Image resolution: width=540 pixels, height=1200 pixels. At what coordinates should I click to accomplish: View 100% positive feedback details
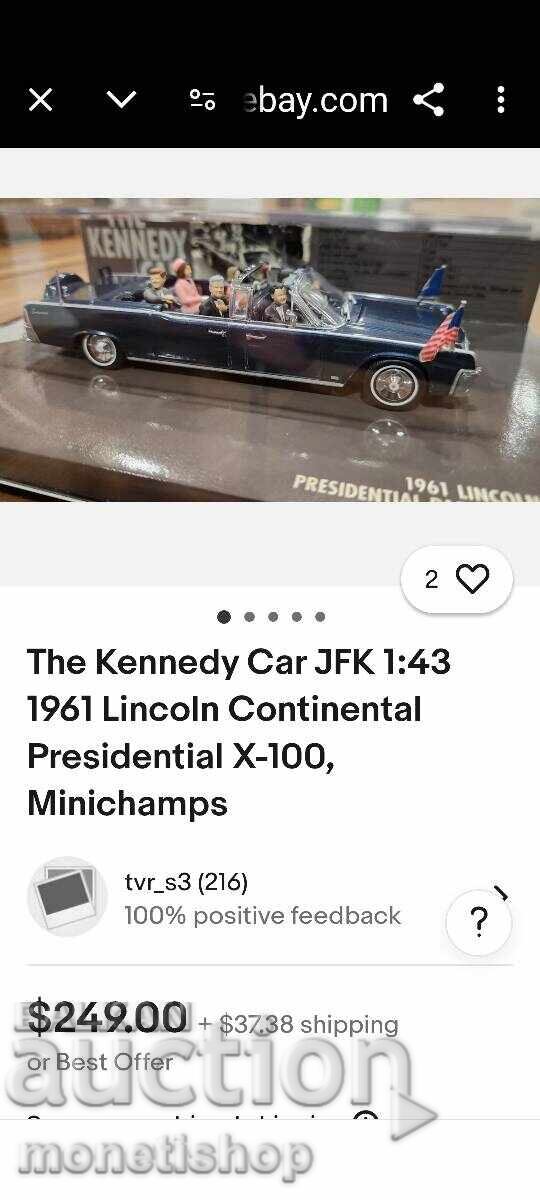262,915
